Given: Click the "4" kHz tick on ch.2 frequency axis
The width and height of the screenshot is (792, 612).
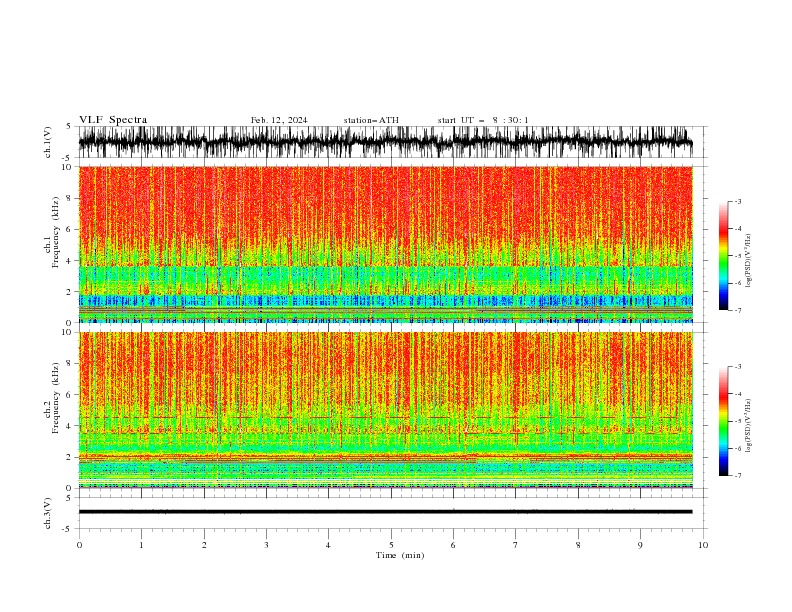Looking at the screenshot, I should click(x=71, y=426).
